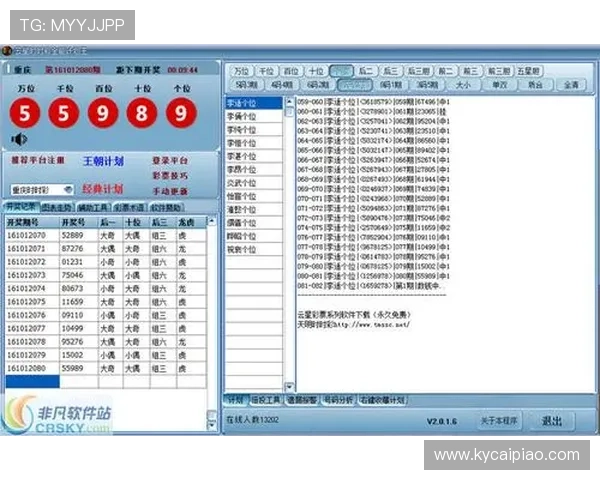Choose the 5码3期 plan button
600x480 pixels.
point(246,85)
